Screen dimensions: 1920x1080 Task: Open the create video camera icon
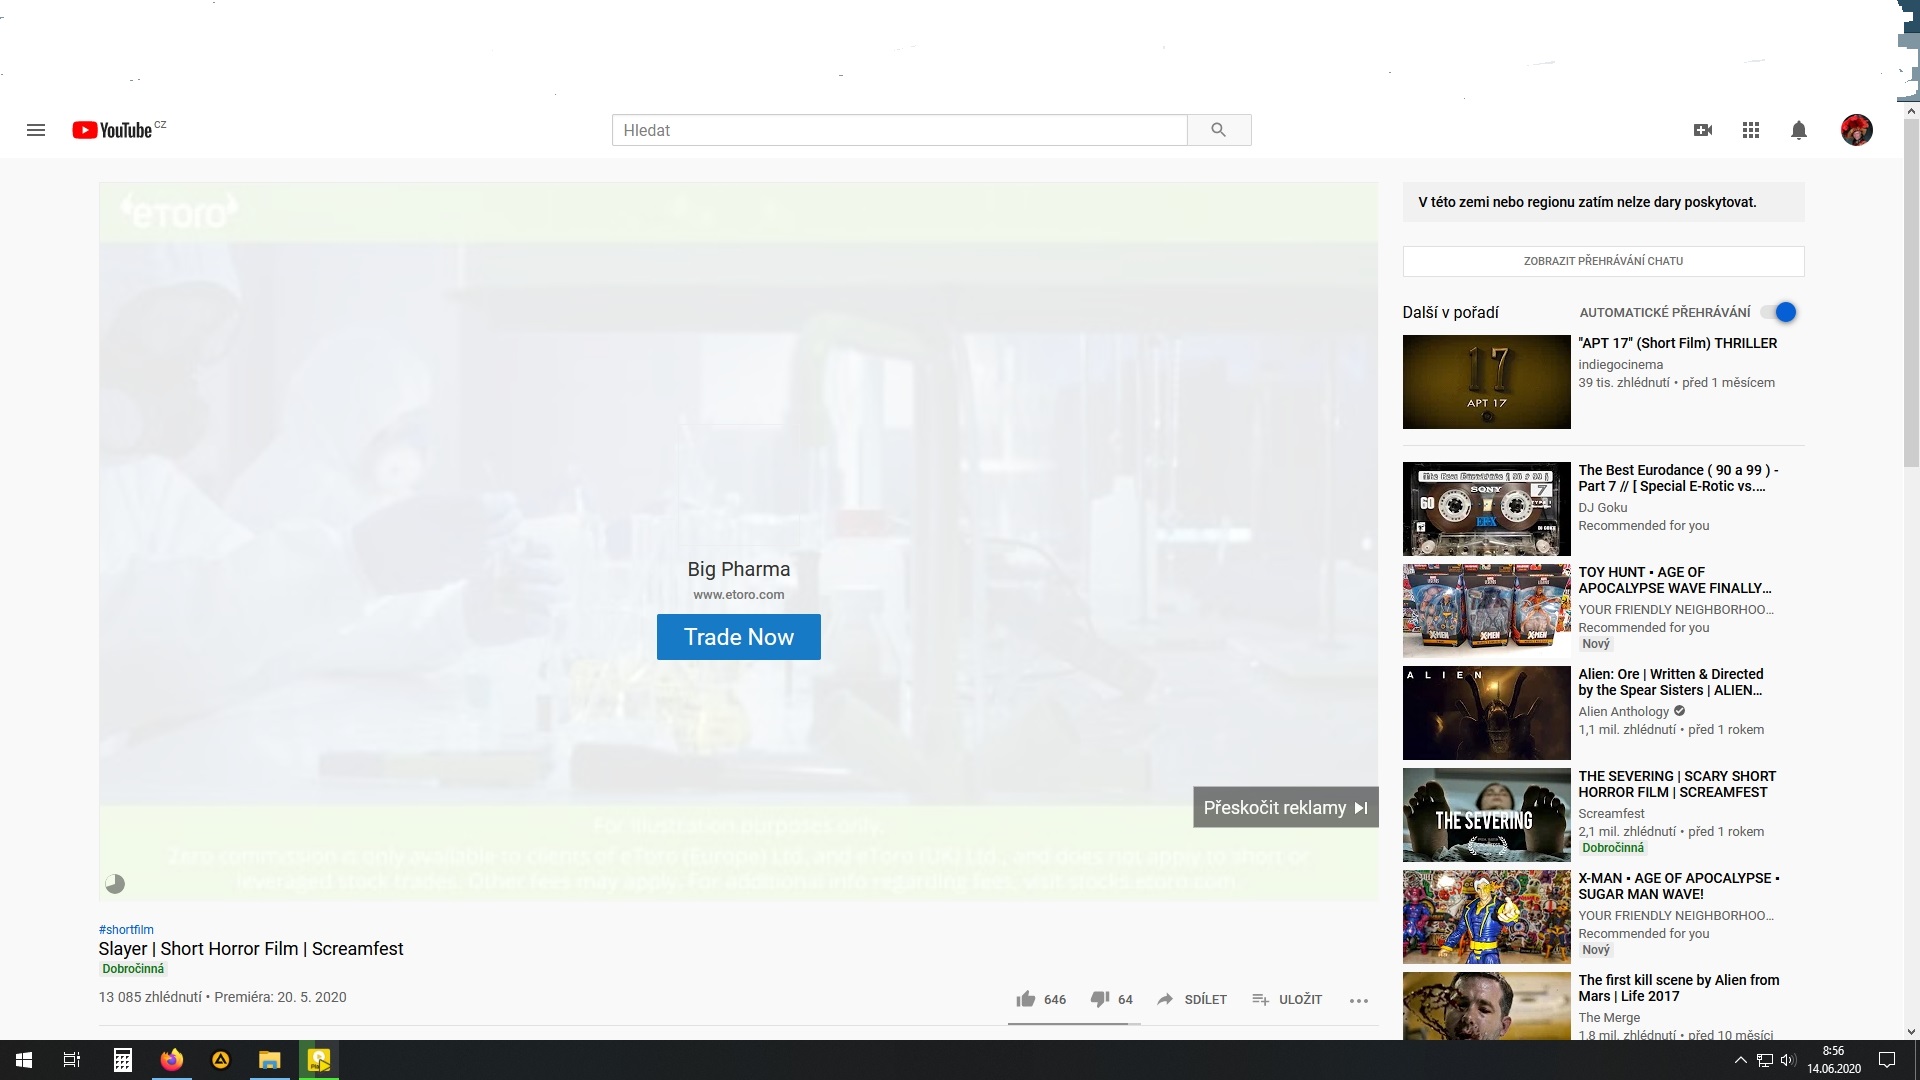click(x=1702, y=130)
